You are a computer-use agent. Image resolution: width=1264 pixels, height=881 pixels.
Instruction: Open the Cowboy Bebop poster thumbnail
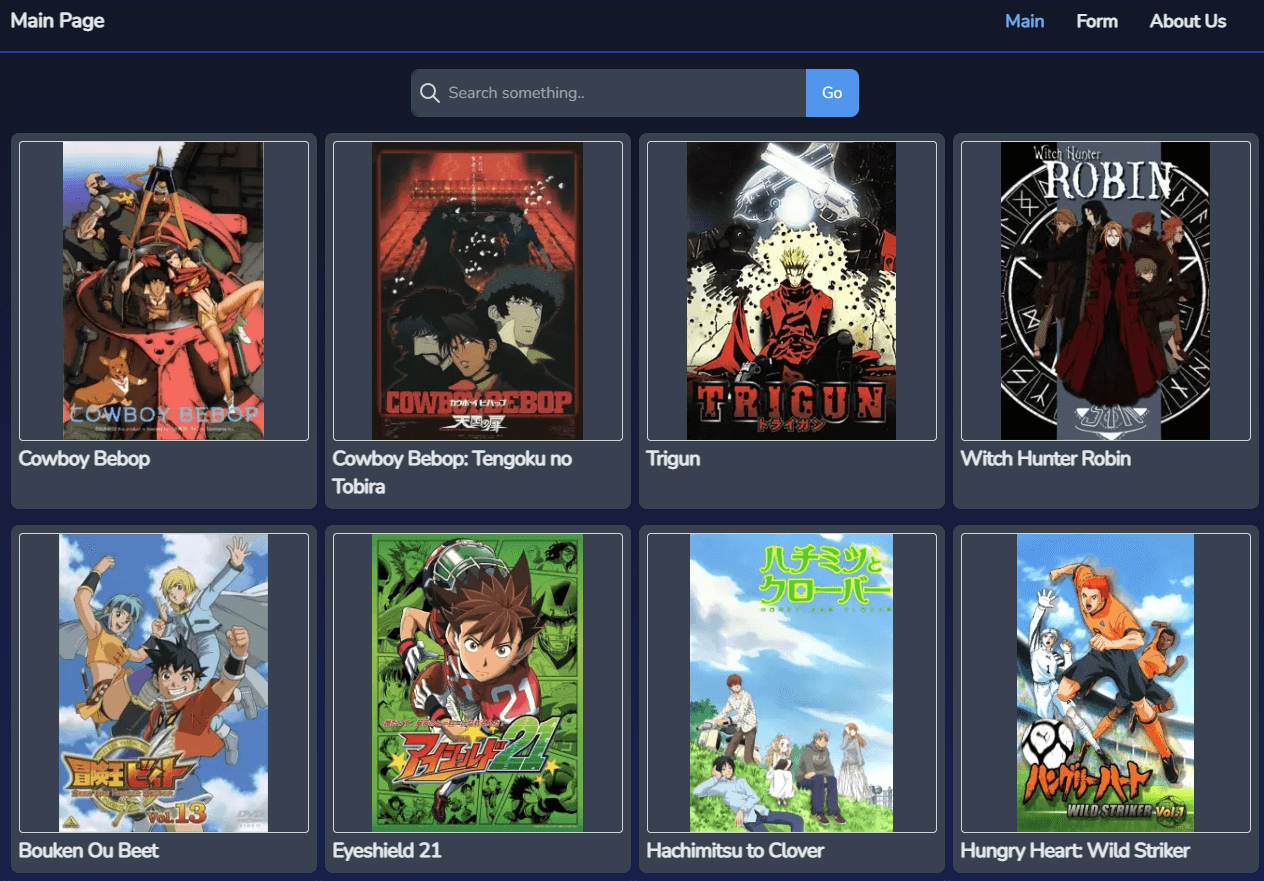[x=163, y=290]
